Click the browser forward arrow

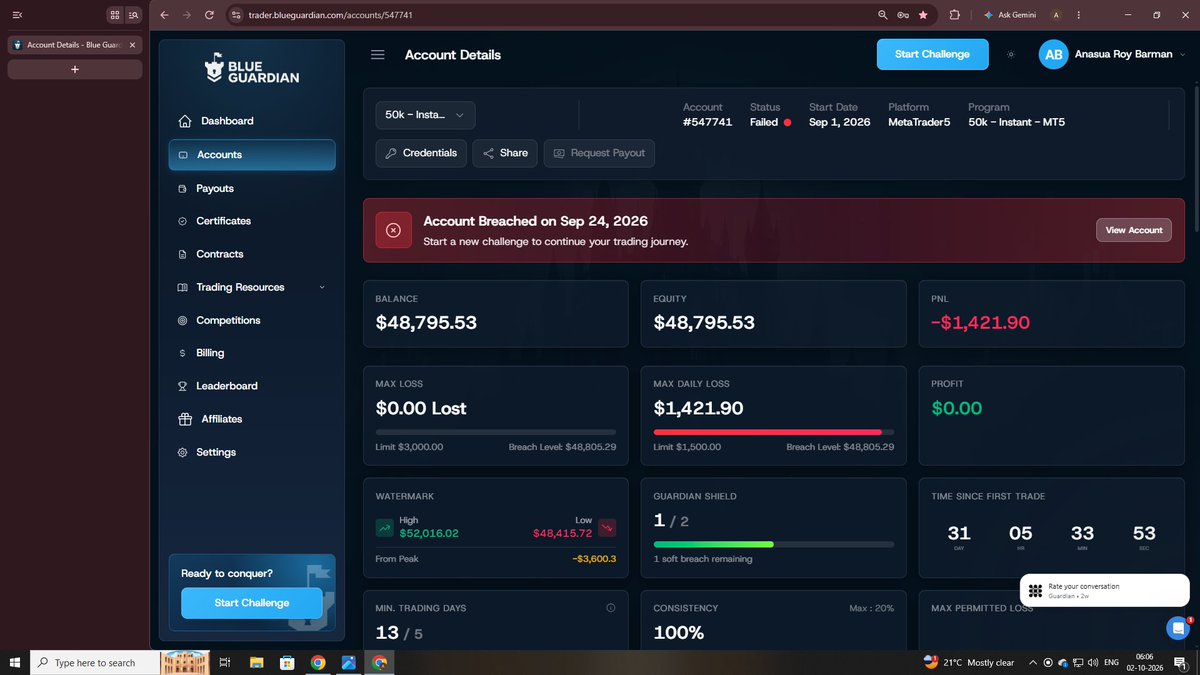point(187,16)
